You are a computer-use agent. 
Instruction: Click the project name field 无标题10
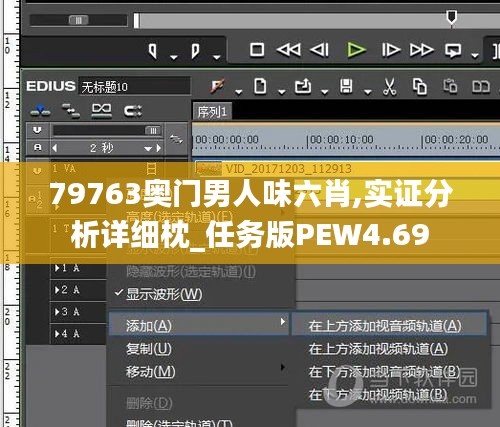click(134, 86)
